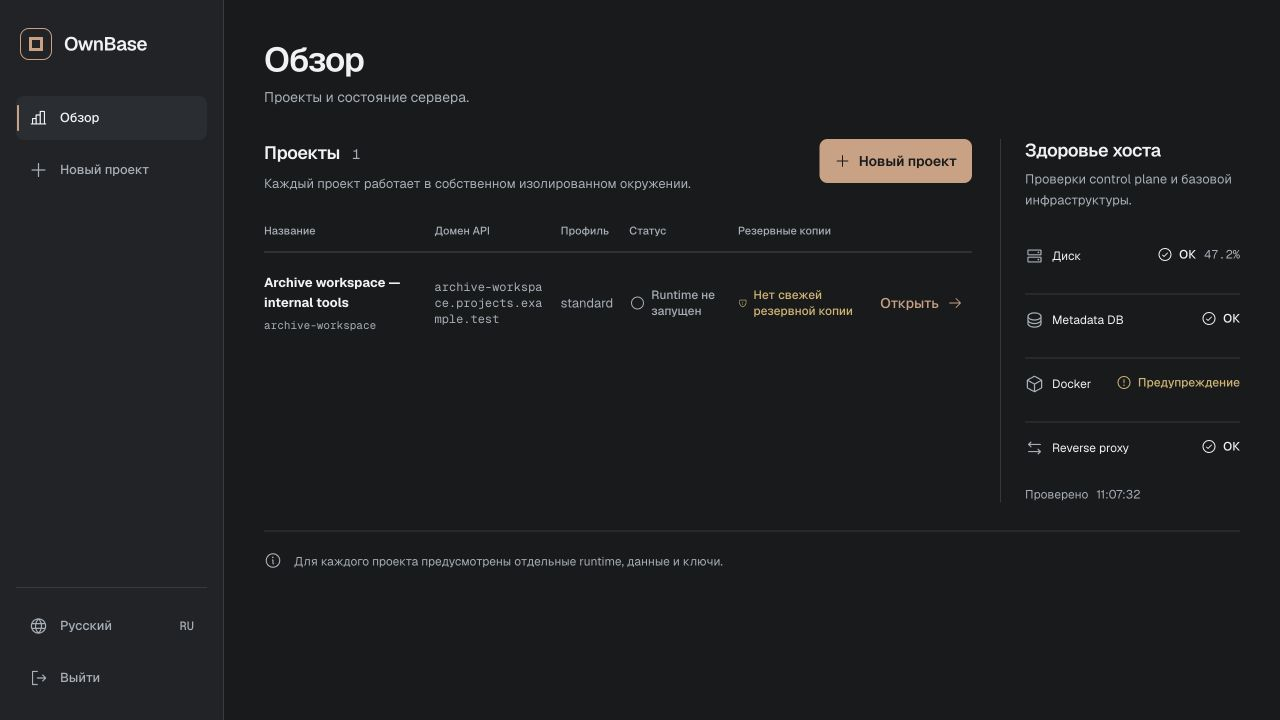The height and width of the screenshot is (720, 1280).
Task: Click the circle status icon beside Runtime не запущен
Action: click(x=637, y=303)
